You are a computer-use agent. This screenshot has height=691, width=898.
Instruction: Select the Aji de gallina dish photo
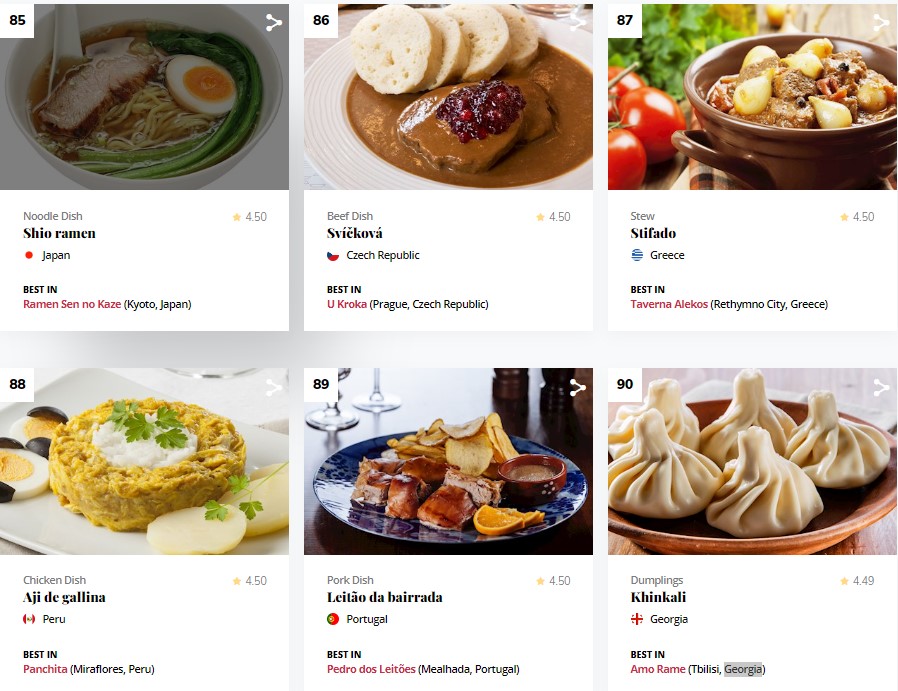[144, 461]
